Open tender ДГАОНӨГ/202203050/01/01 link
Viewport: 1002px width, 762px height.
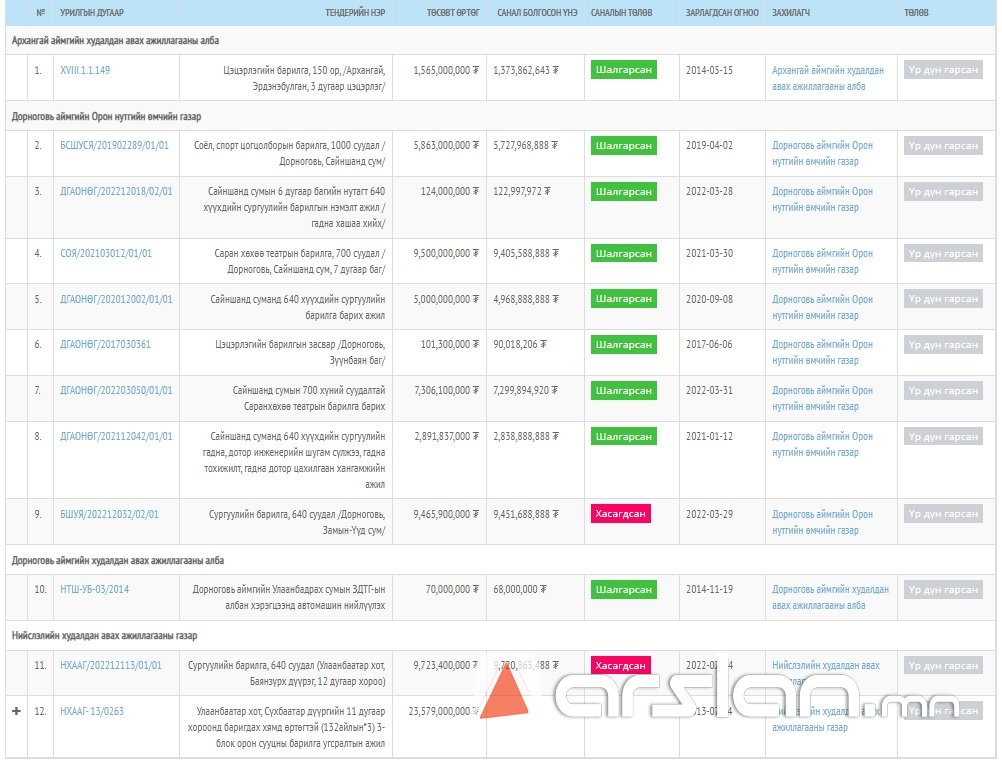(x=116, y=391)
